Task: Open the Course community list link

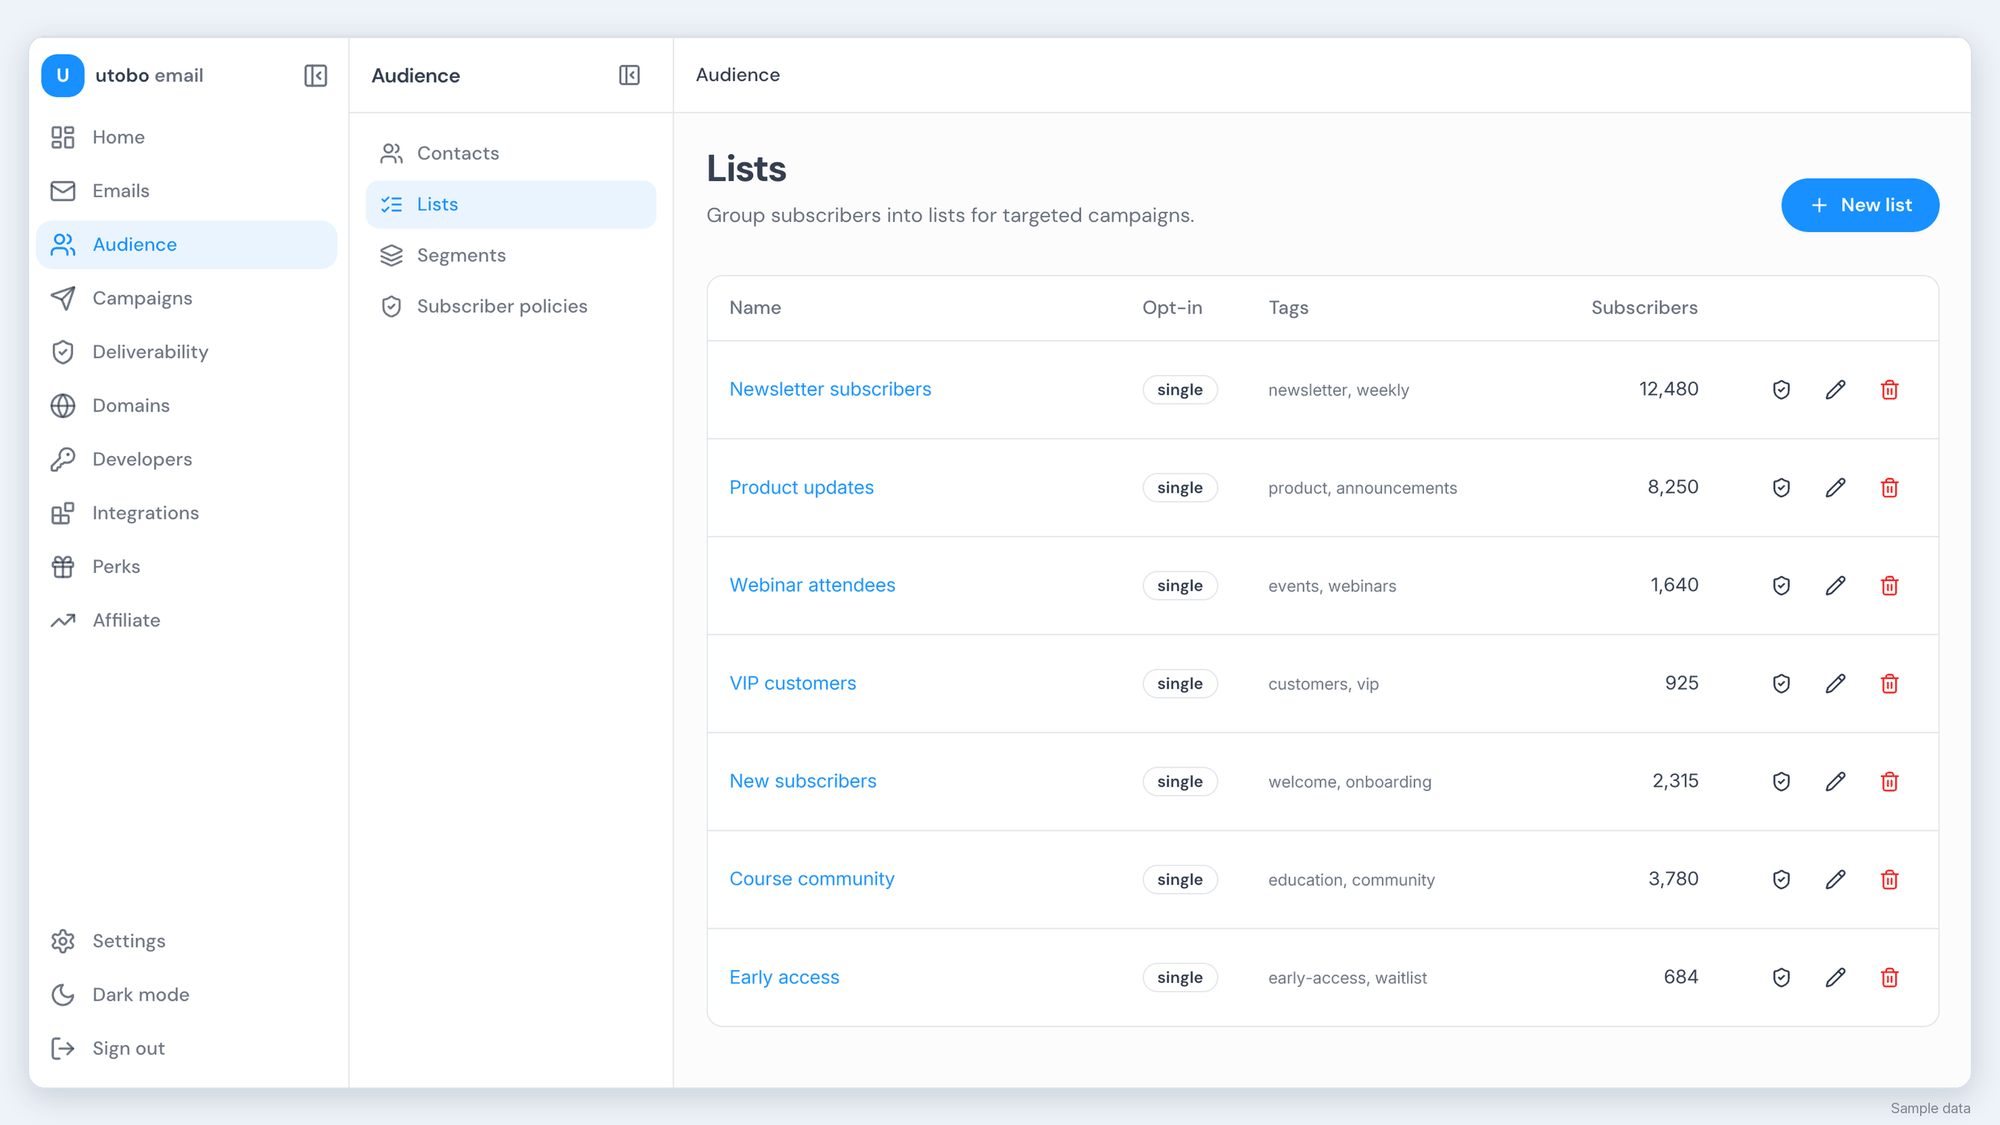Action: pos(811,879)
